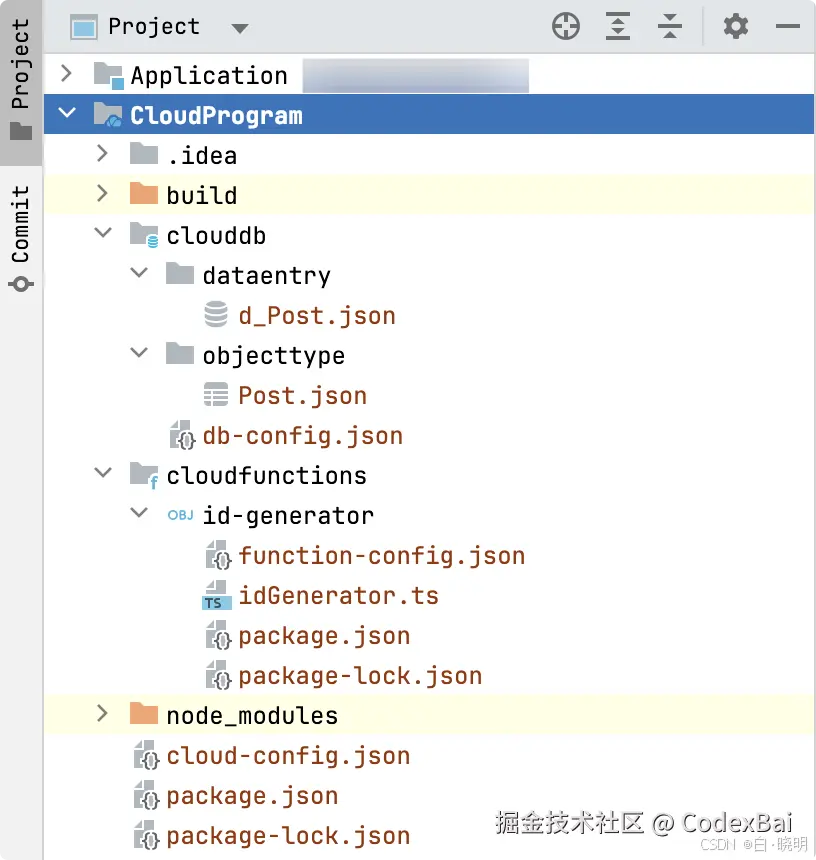Collapse the objecttype folder

(x=139, y=353)
